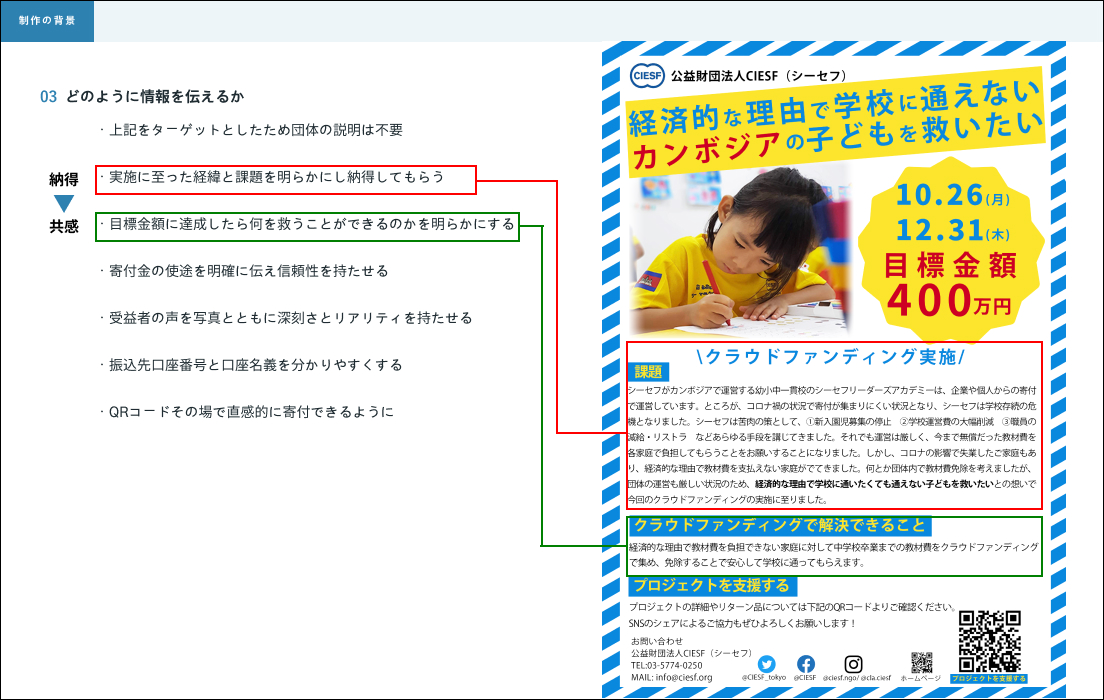Click the red-boxed 実施に至った経緯 bullet
This screenshot has width=1104, height=700.
[x=286, y=179]
